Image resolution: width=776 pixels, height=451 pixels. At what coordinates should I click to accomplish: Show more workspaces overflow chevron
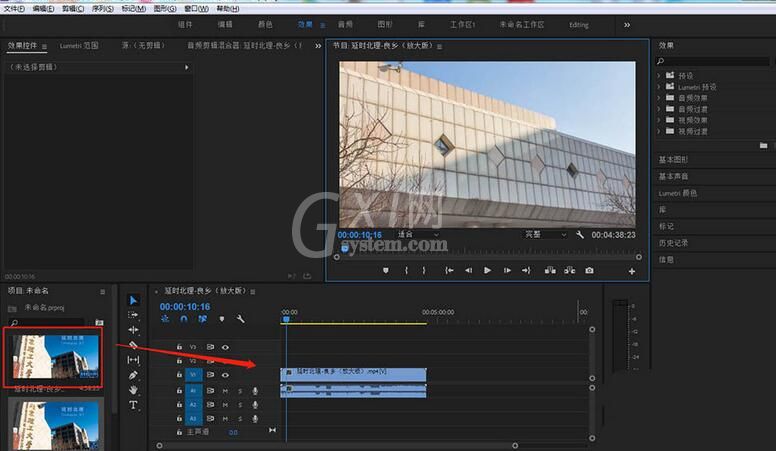click(x=627, y=25)
